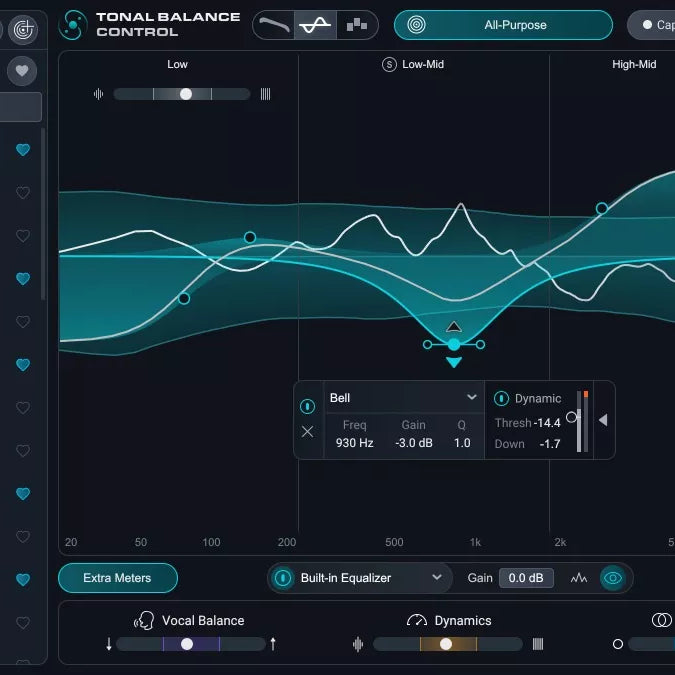
Task: Click the Vocal Balance up arrow
Action: tap(273, 644)
